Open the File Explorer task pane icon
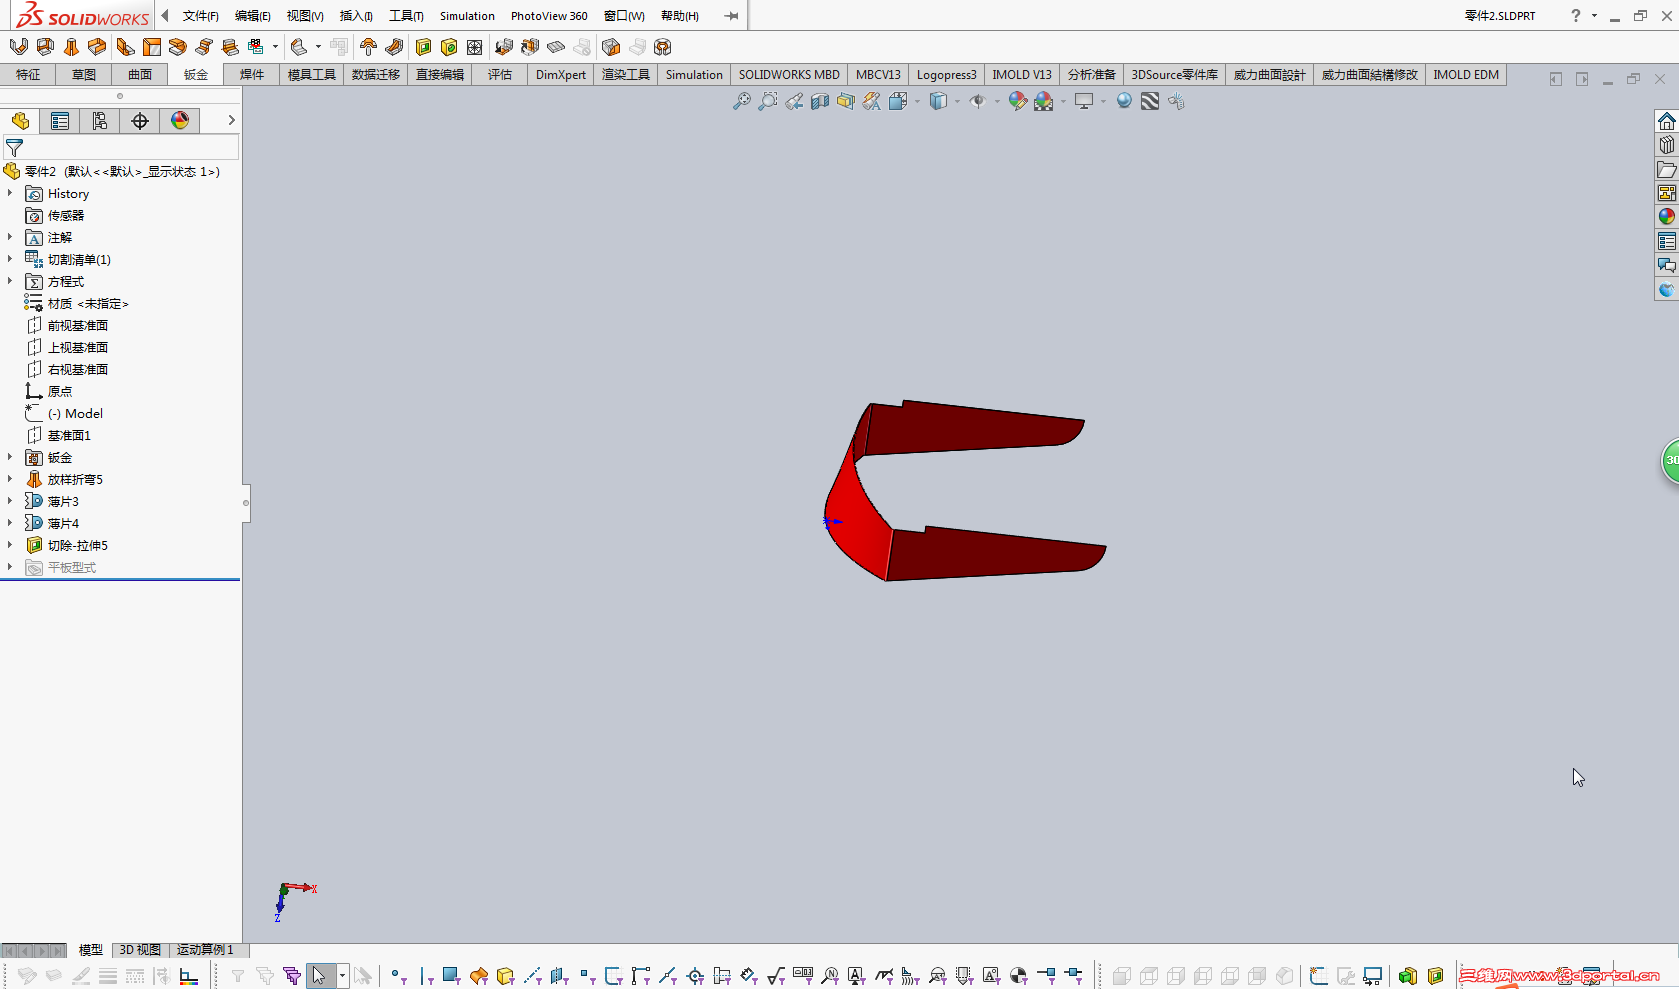 point(1666,169)
